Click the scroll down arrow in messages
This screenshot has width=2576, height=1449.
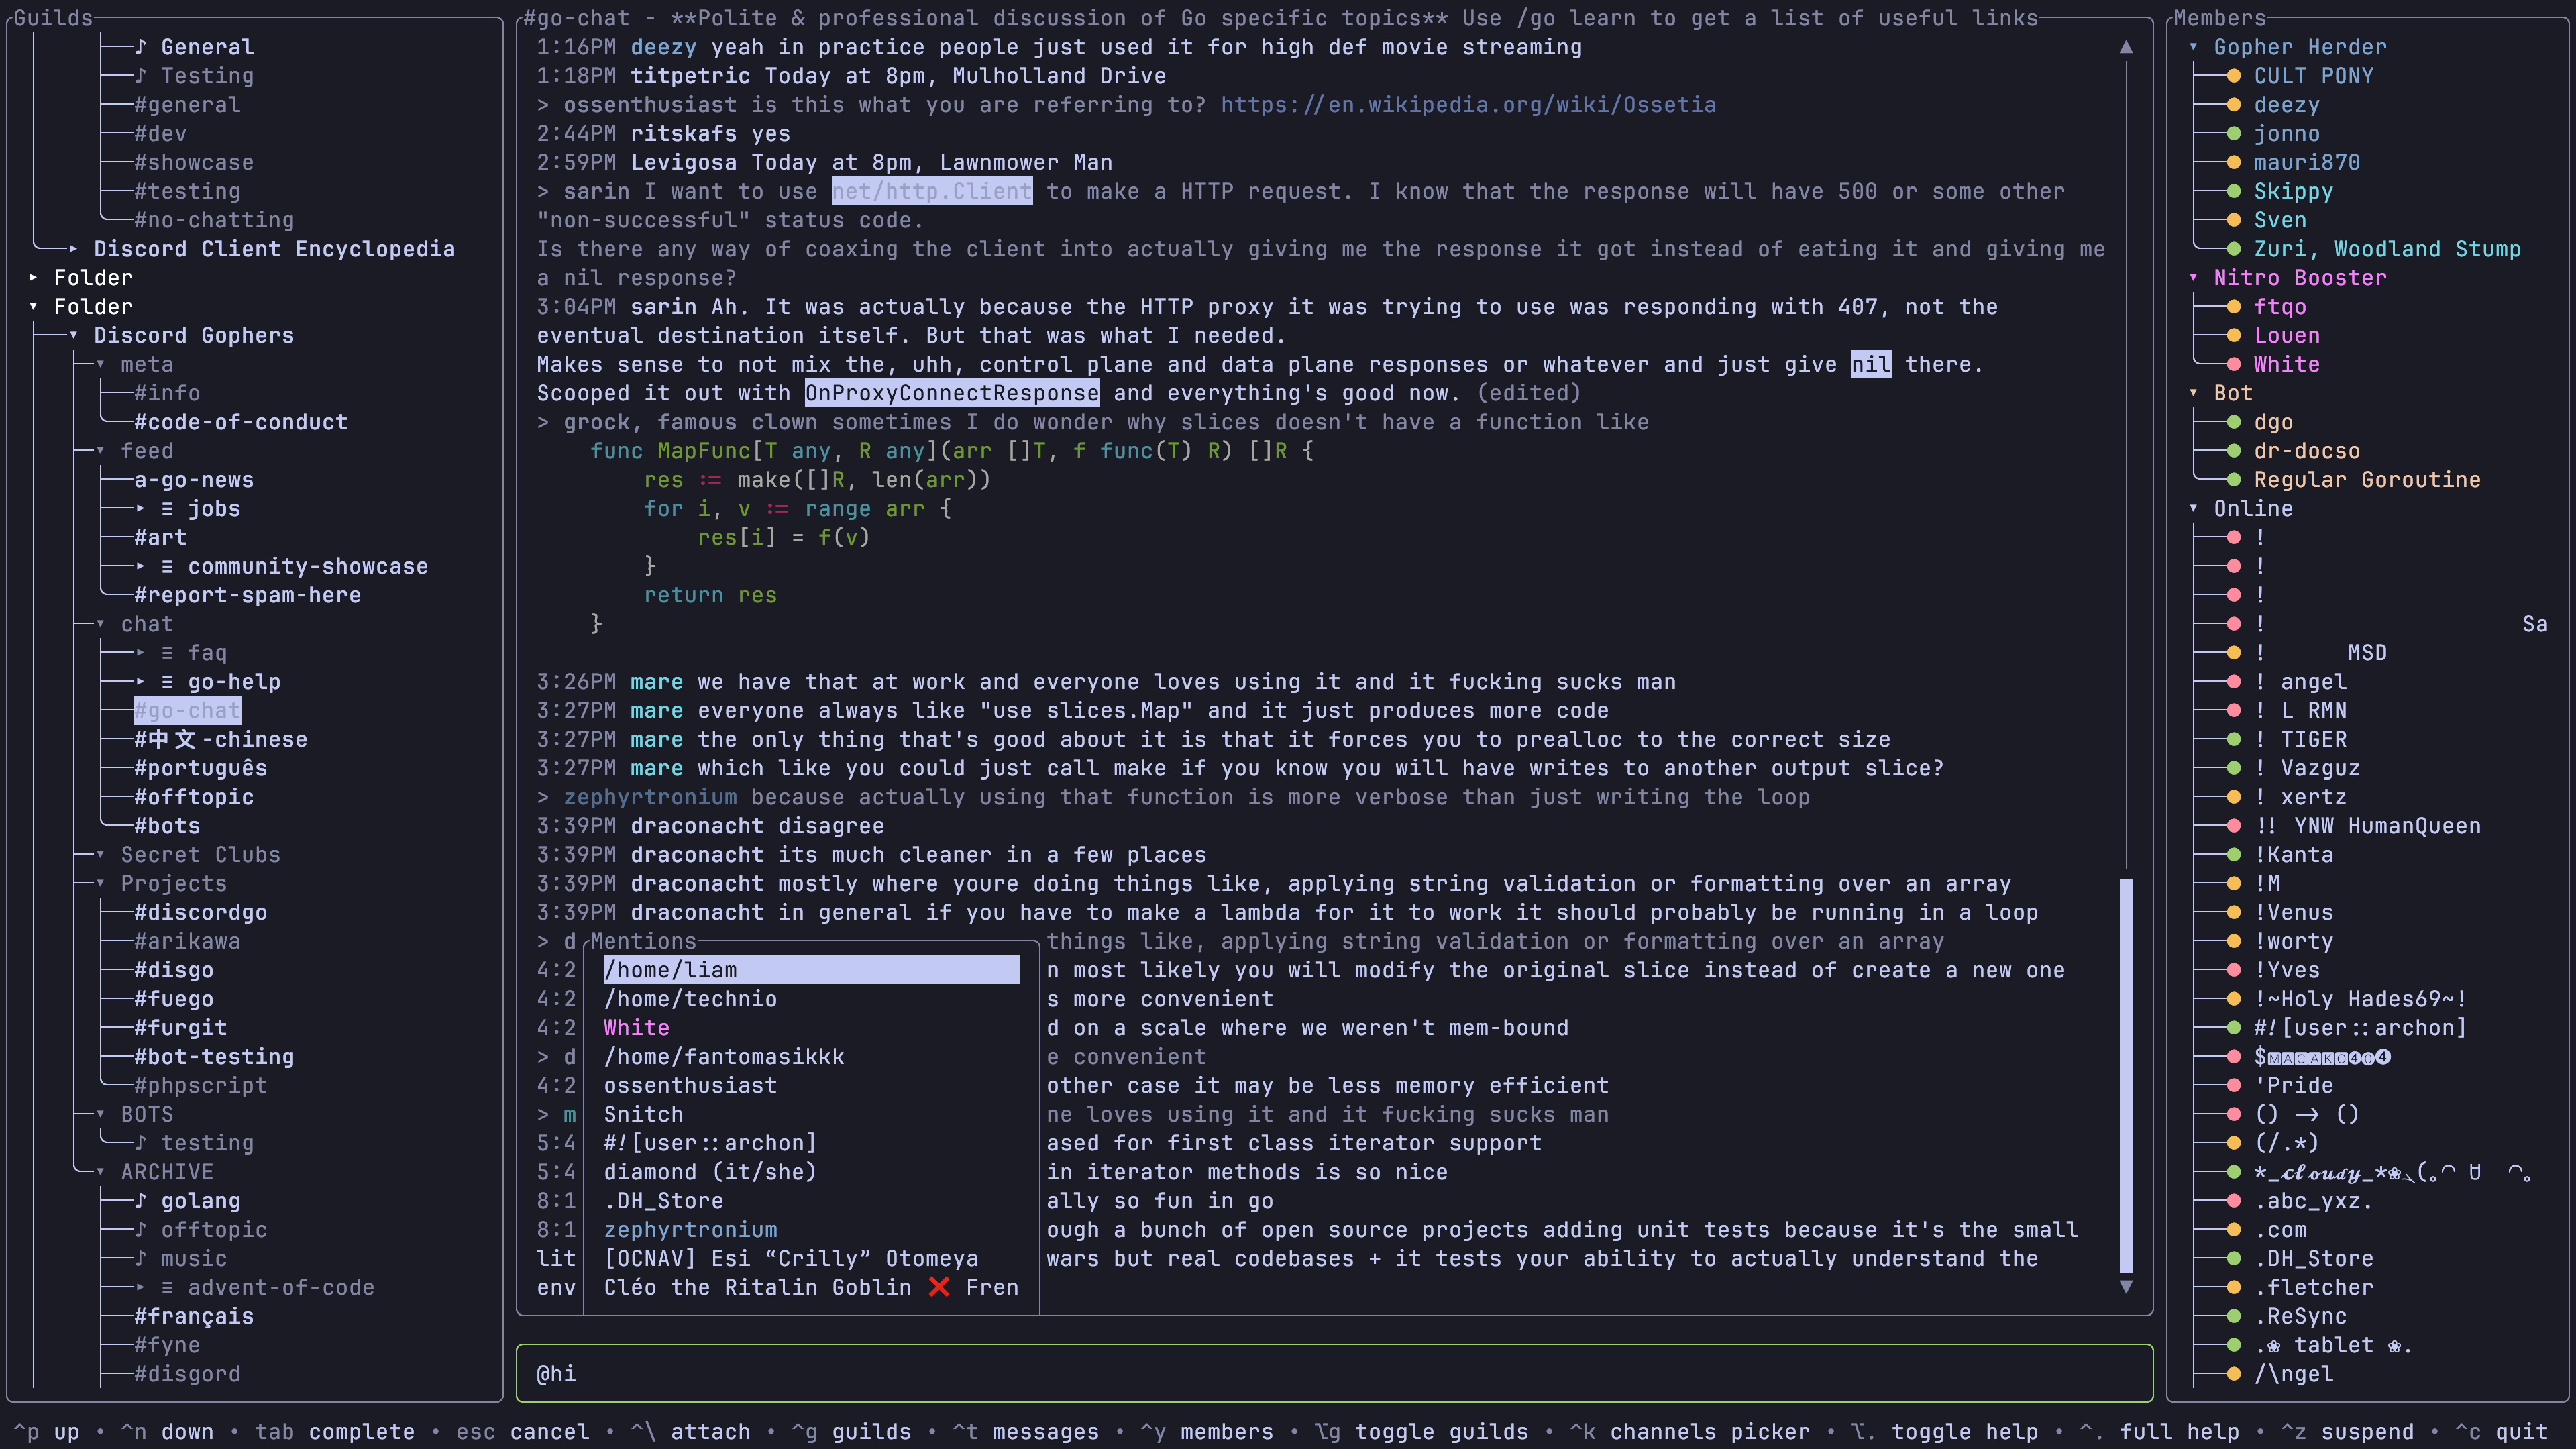point(2126,1287)
